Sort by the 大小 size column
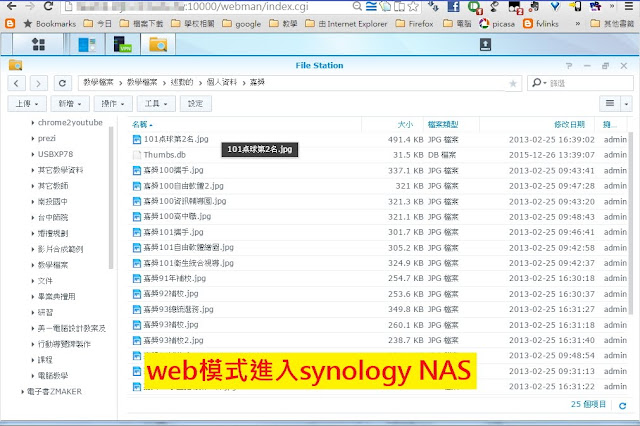 coord(405,125)
